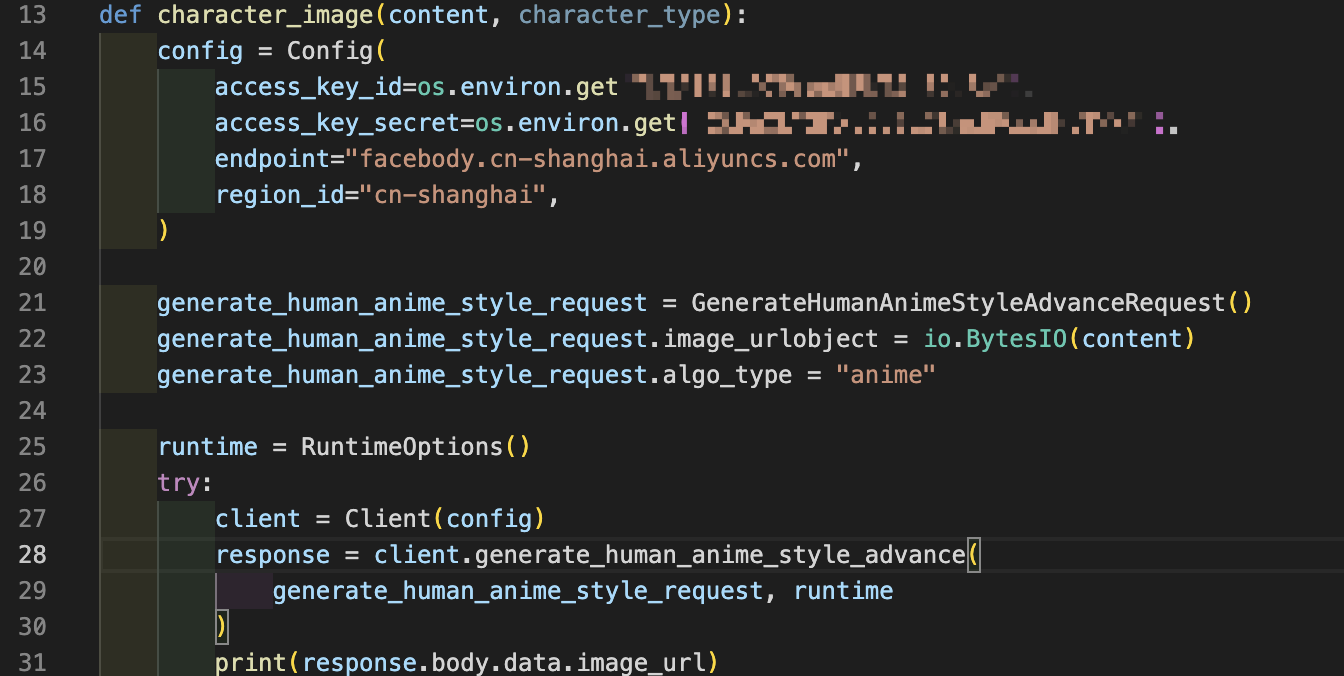1344x676 pixels.
Task: Click generate_human_anime_style_request on line 21
Action: pyautogui.click(x=402, y=303)
